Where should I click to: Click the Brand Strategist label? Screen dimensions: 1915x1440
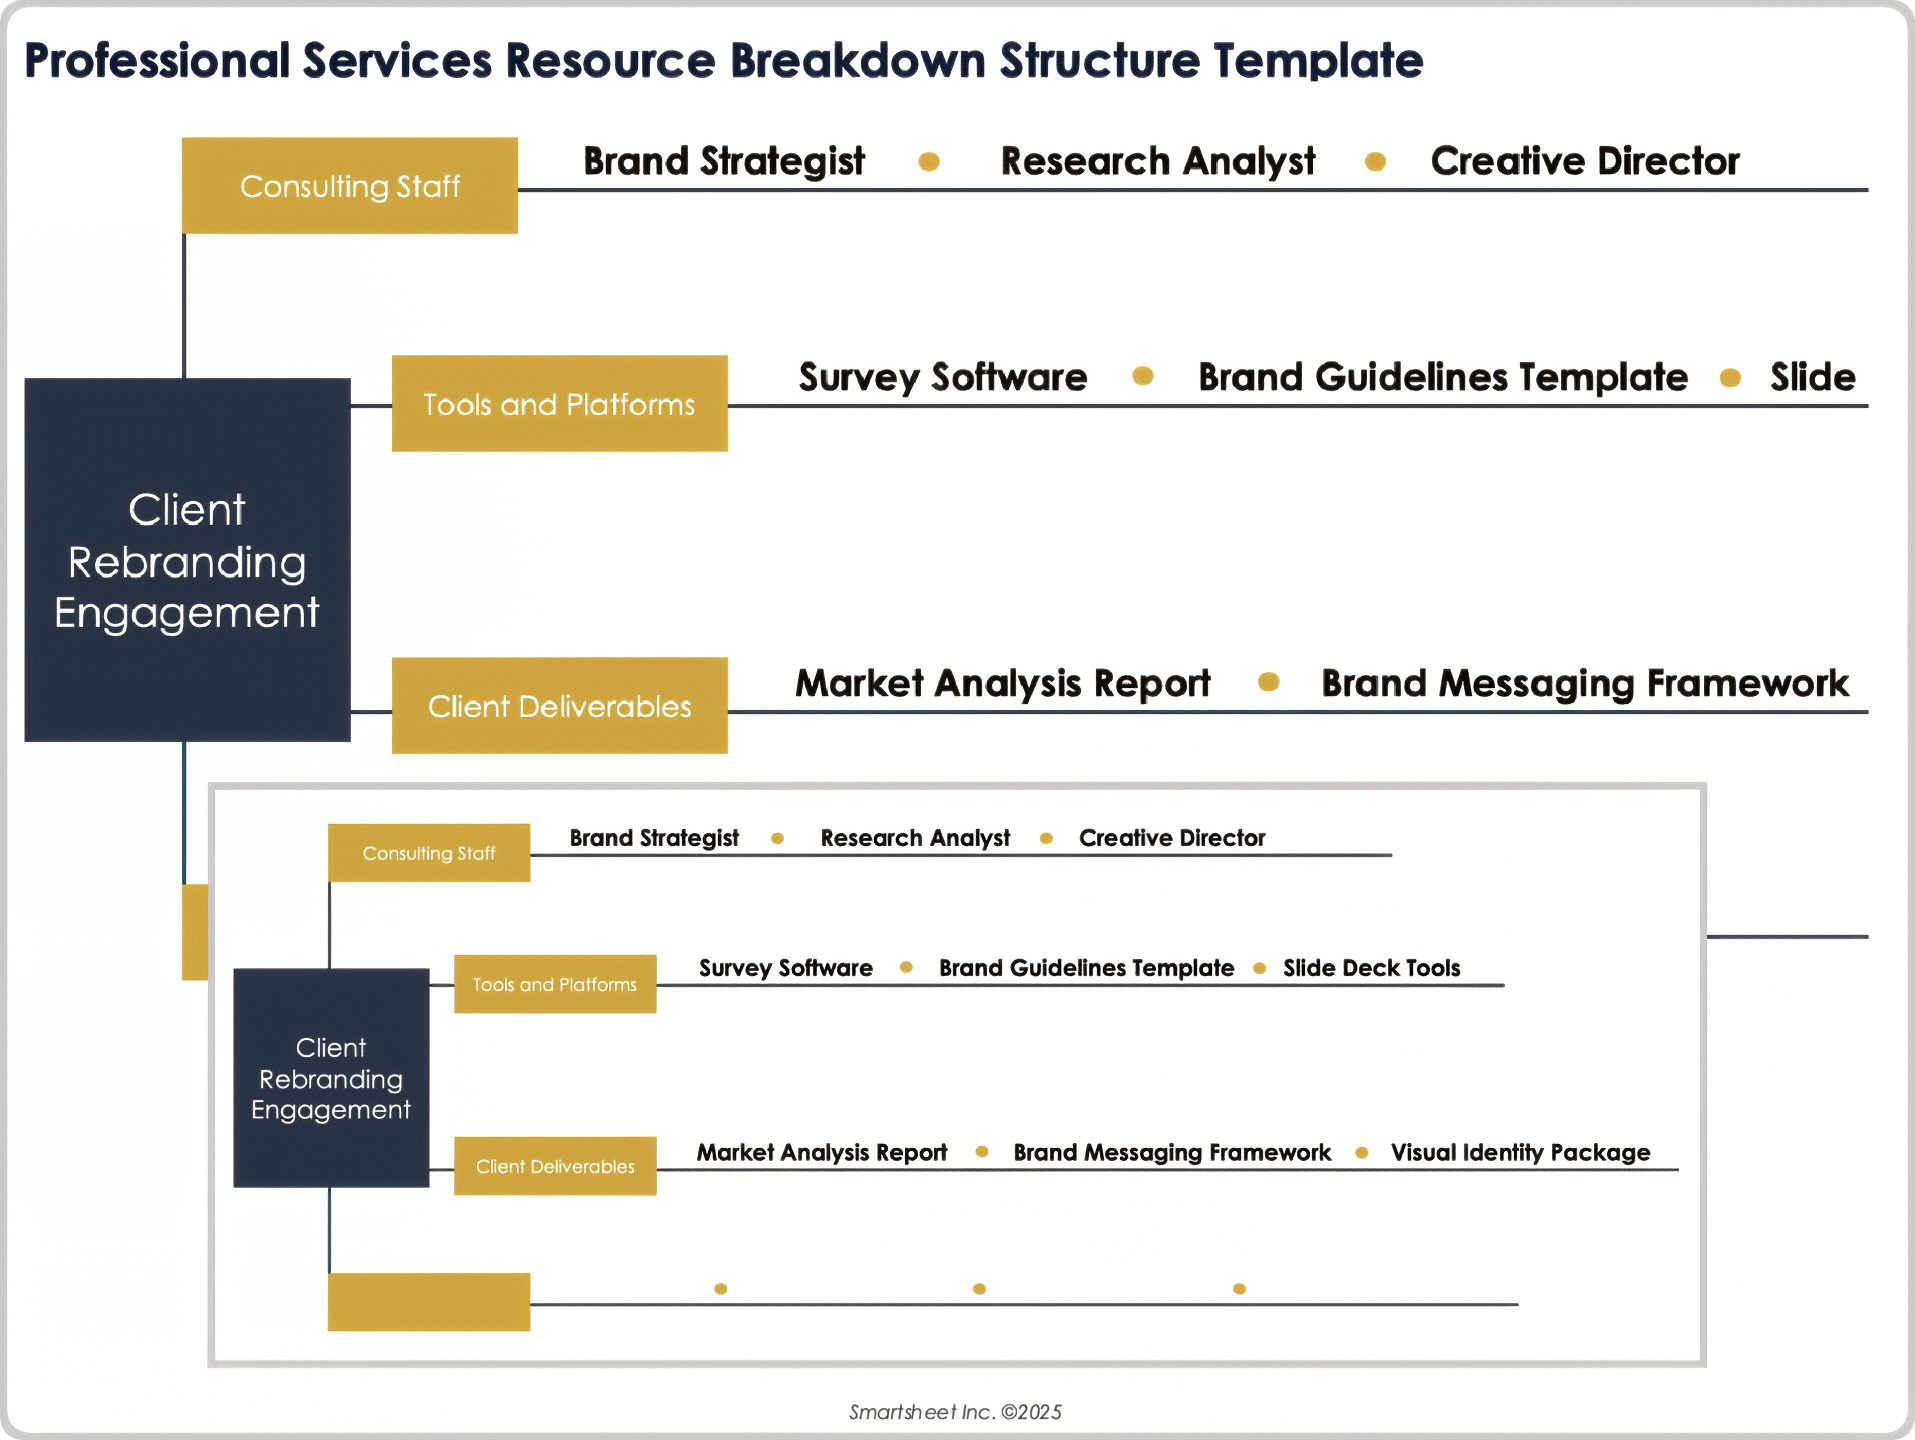723,160
